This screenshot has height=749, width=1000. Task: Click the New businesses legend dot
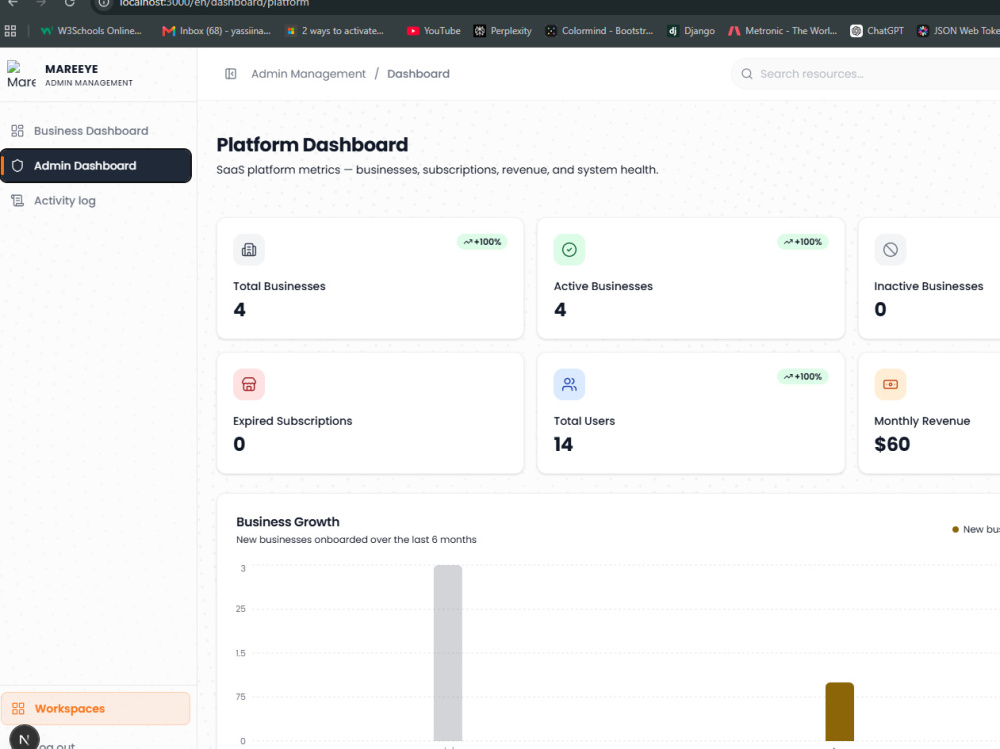click(955, 530)
